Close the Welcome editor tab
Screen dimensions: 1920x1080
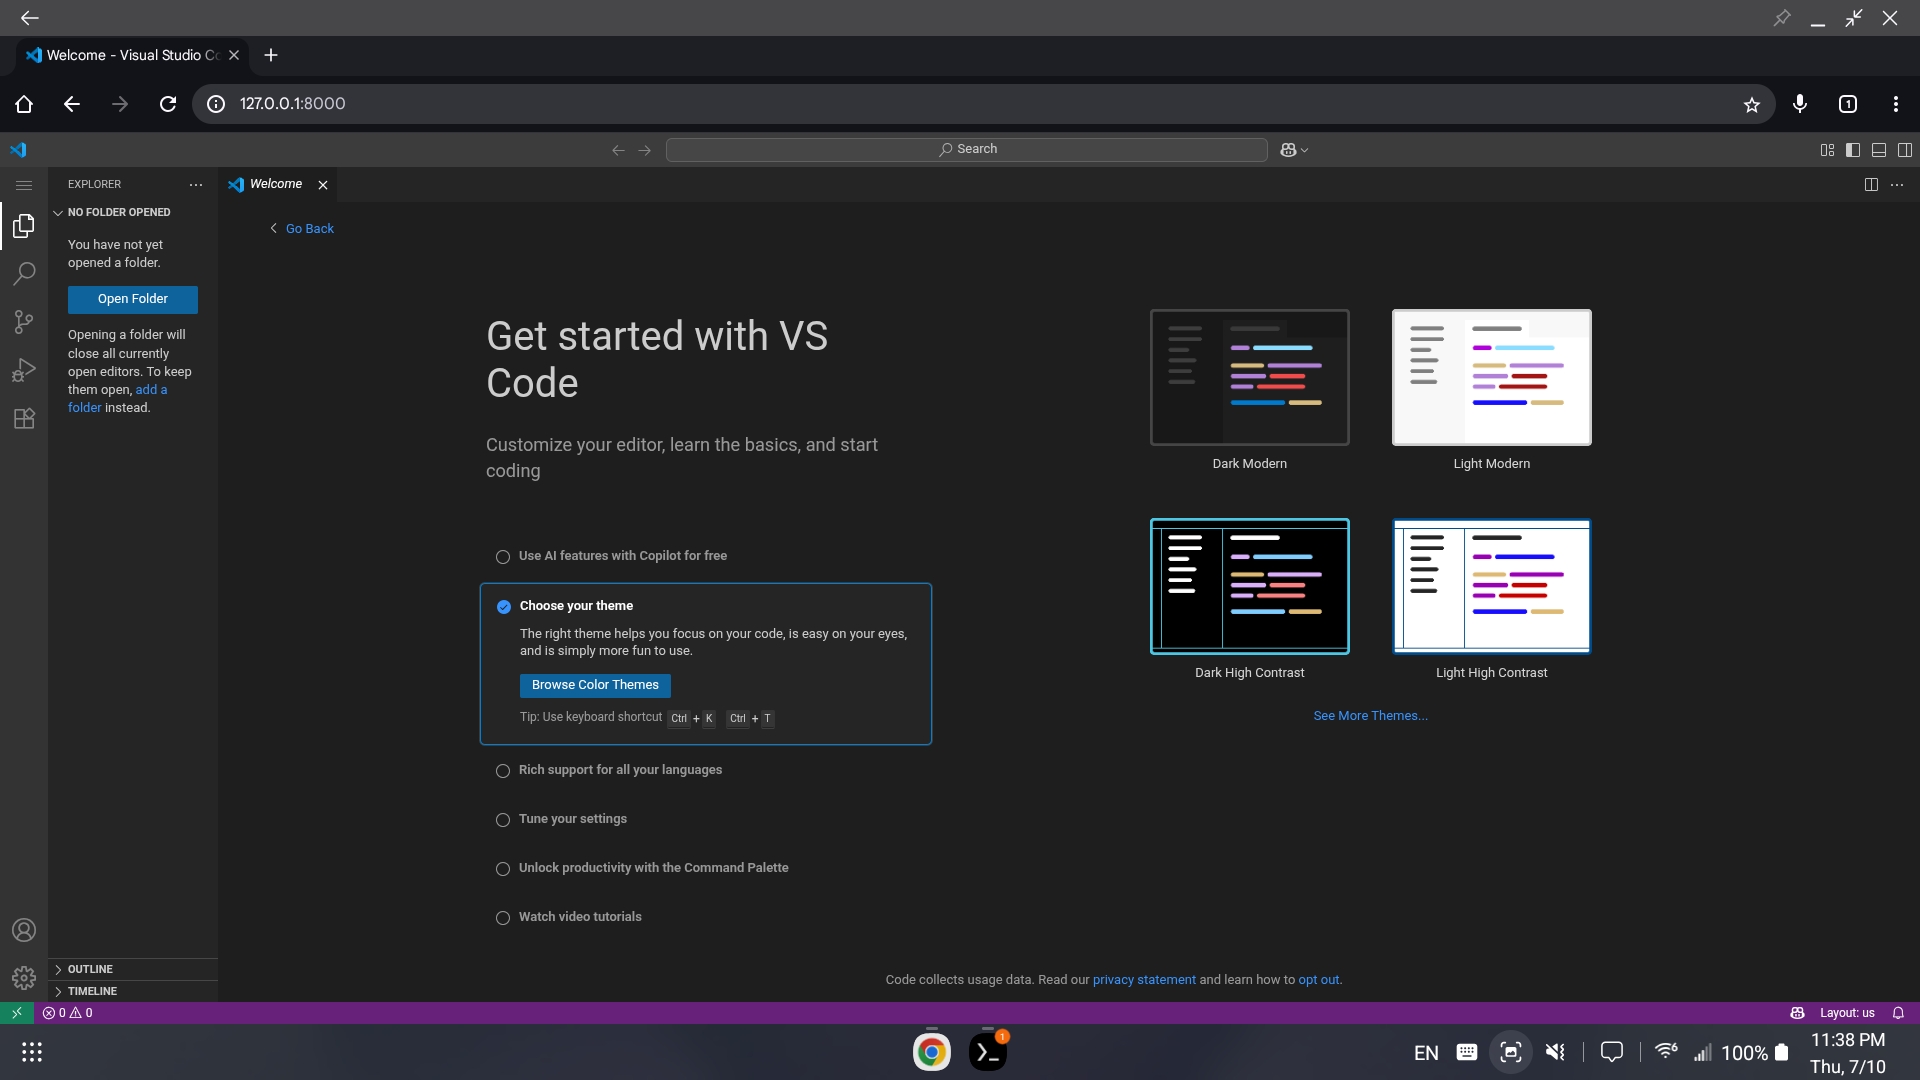click(323, 185)
